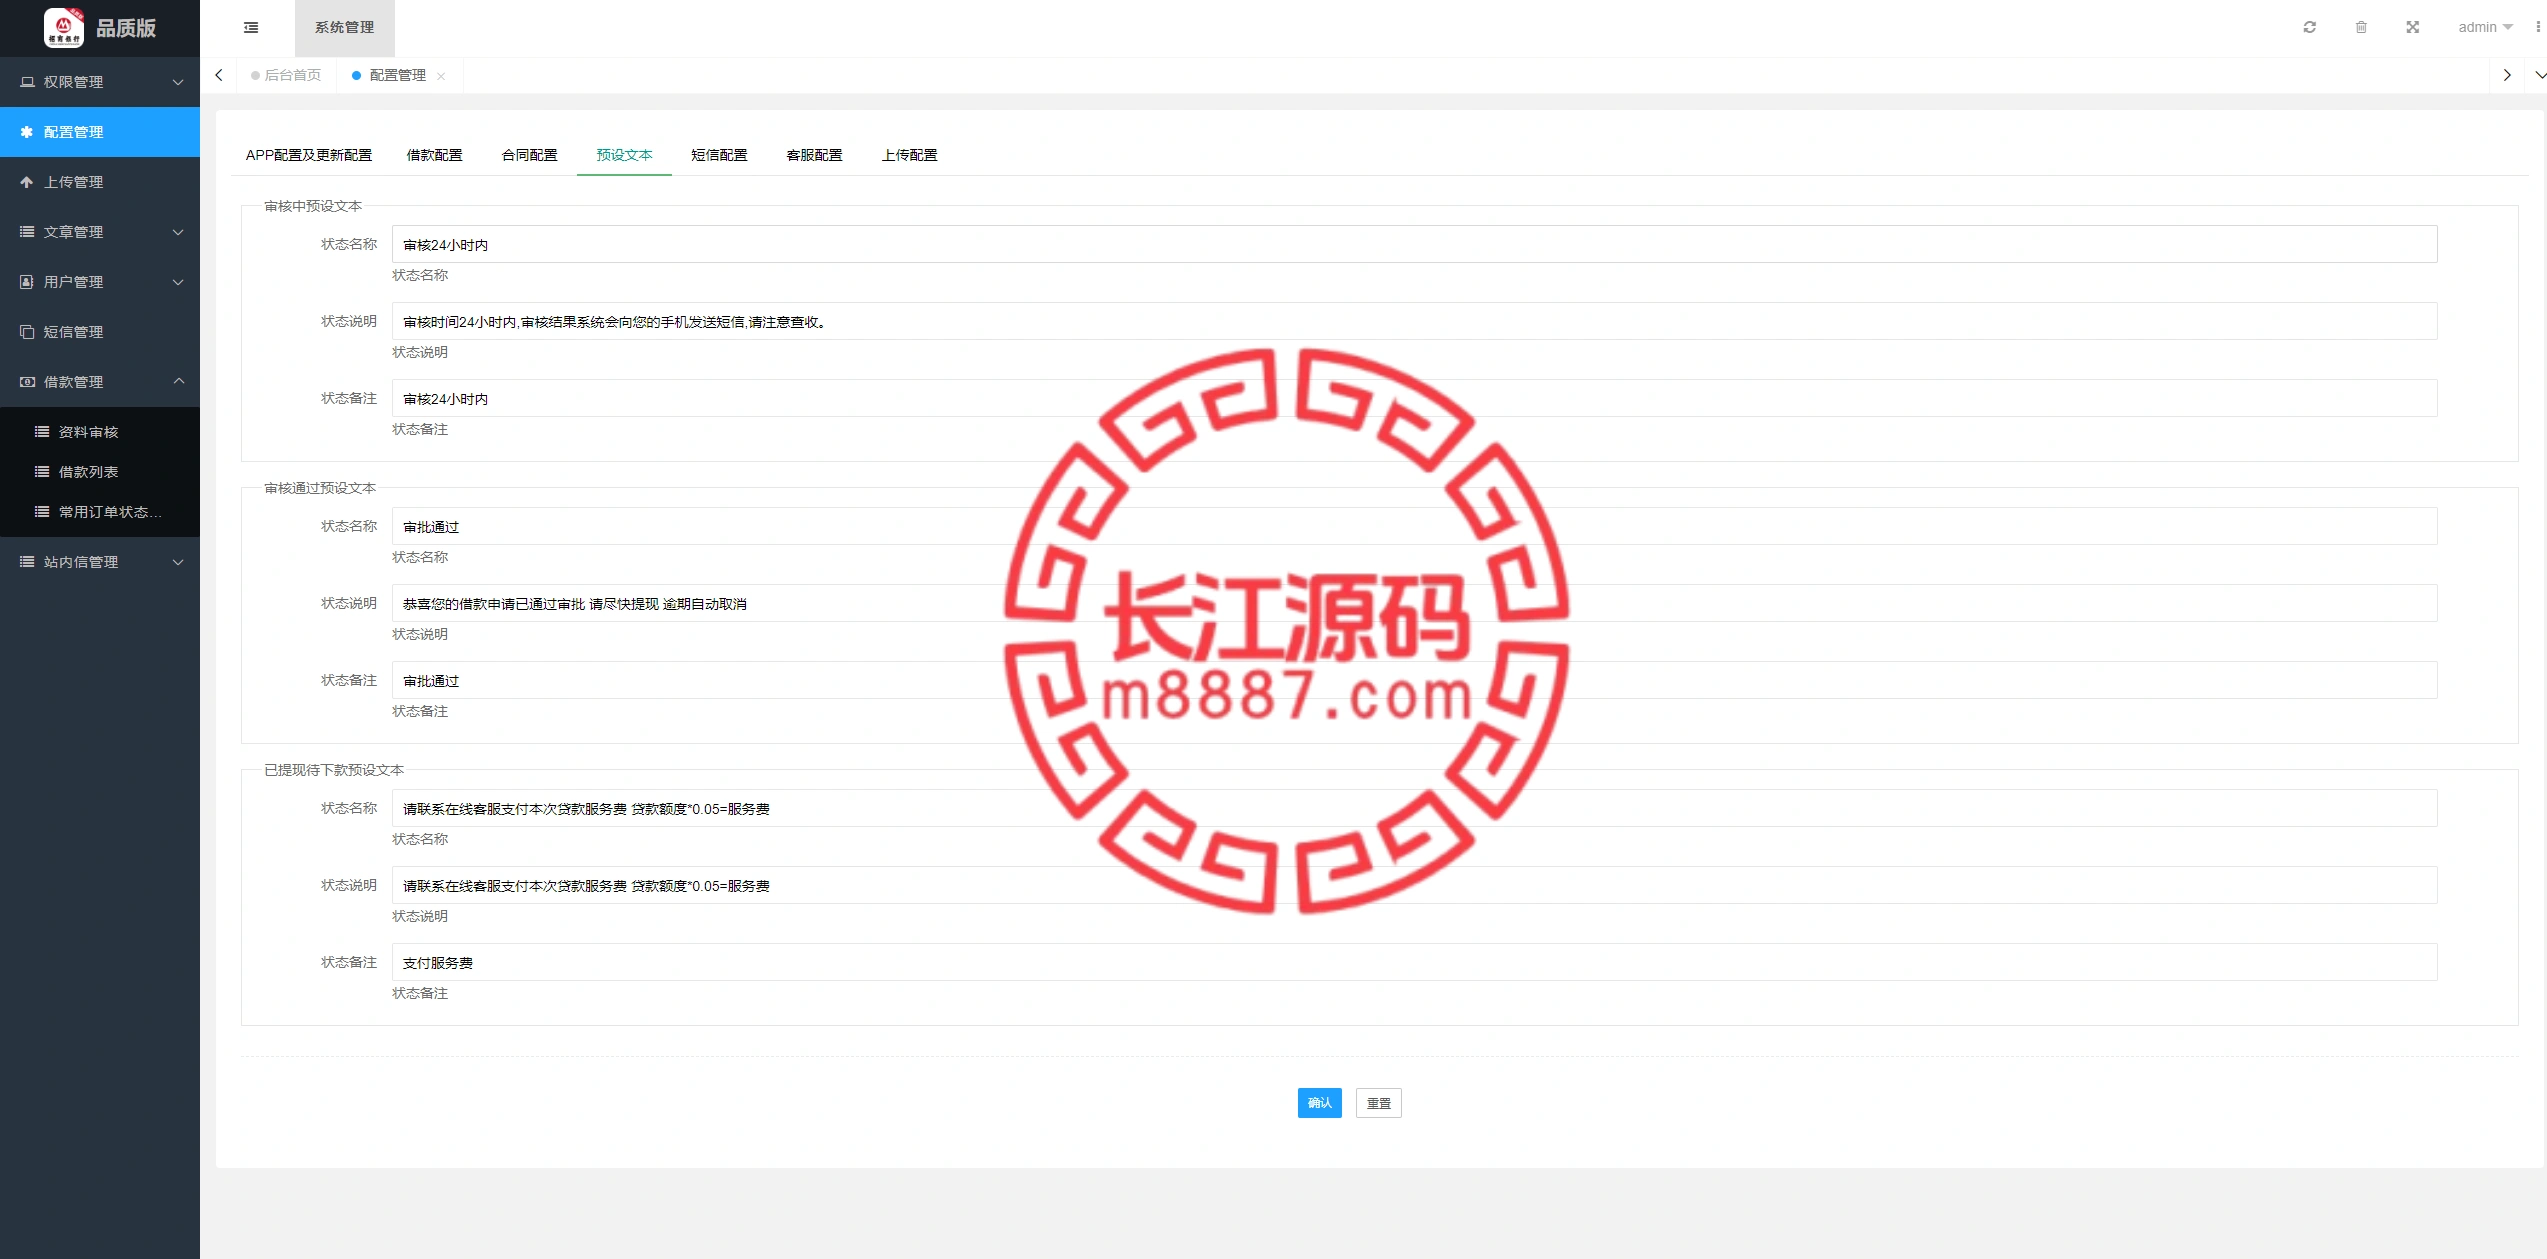Toggle fullscreen icon in top bar

2413,28
